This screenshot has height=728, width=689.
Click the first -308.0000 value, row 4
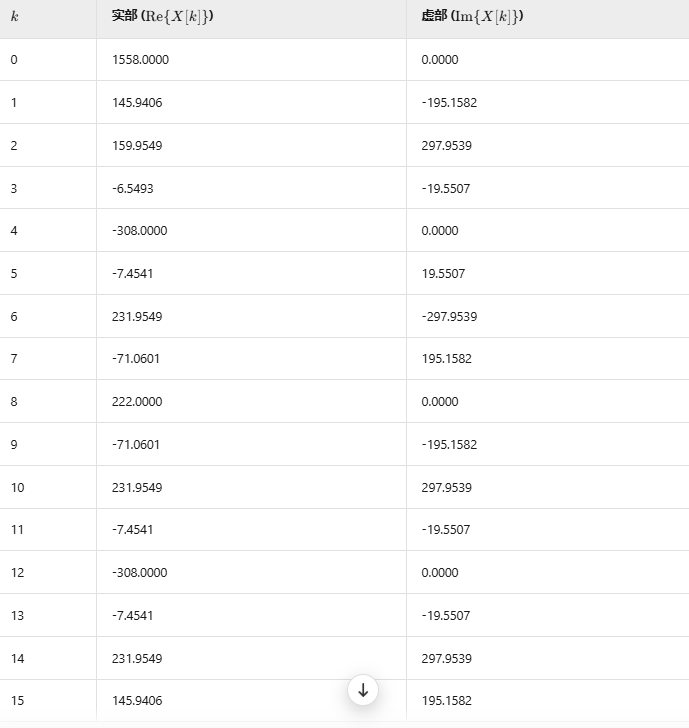tap(139, 231)
